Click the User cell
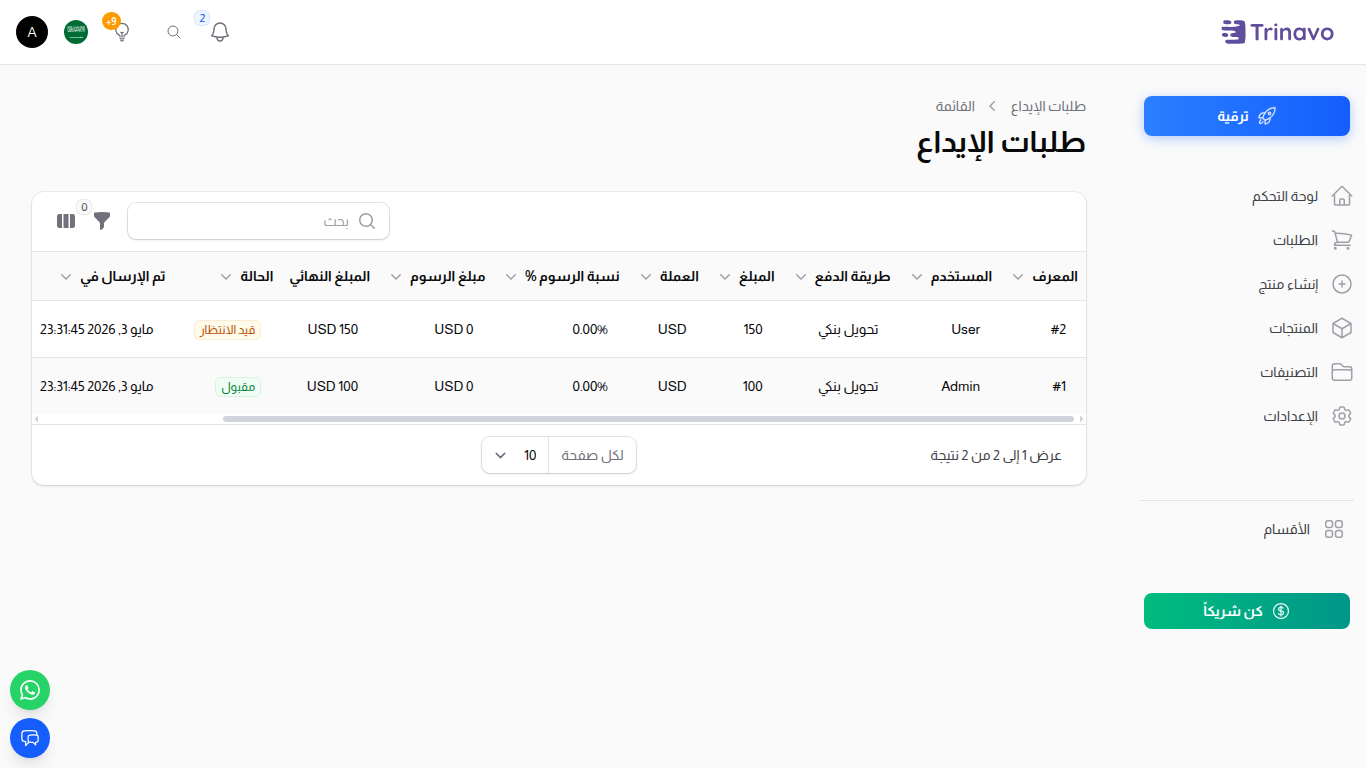 (x=966, y=329)
